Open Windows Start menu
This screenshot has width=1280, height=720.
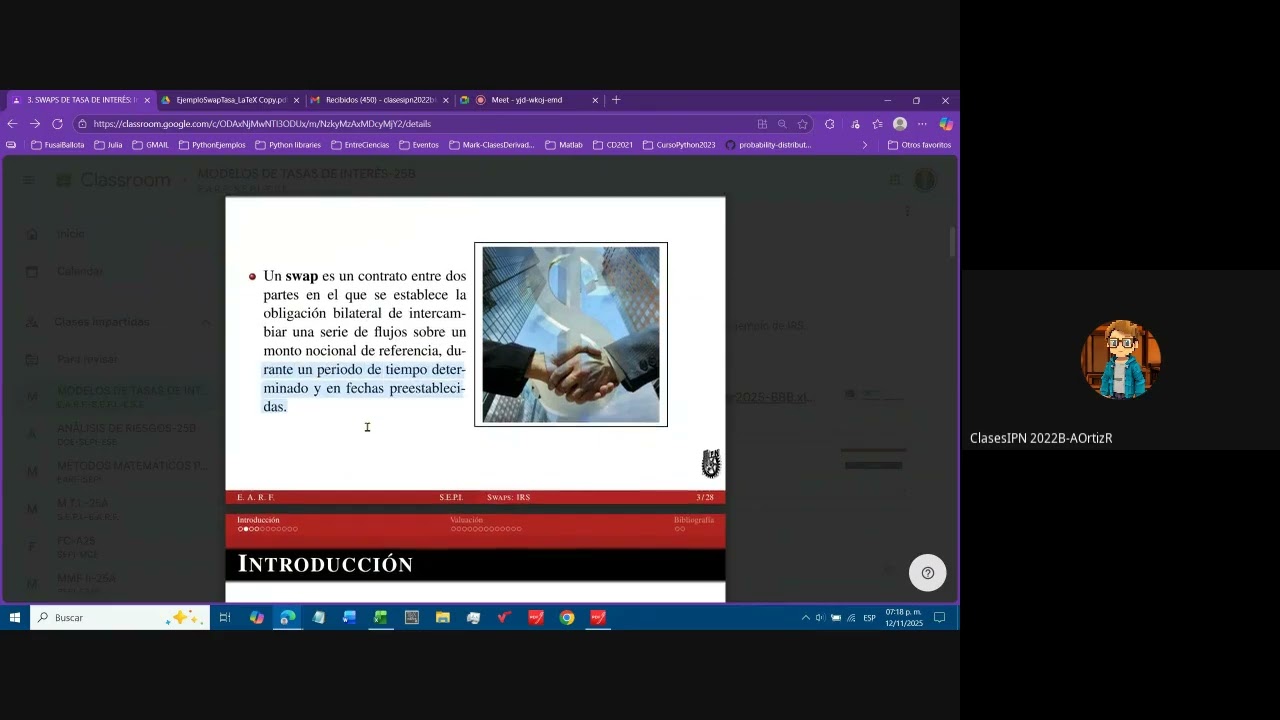point(15,618)
